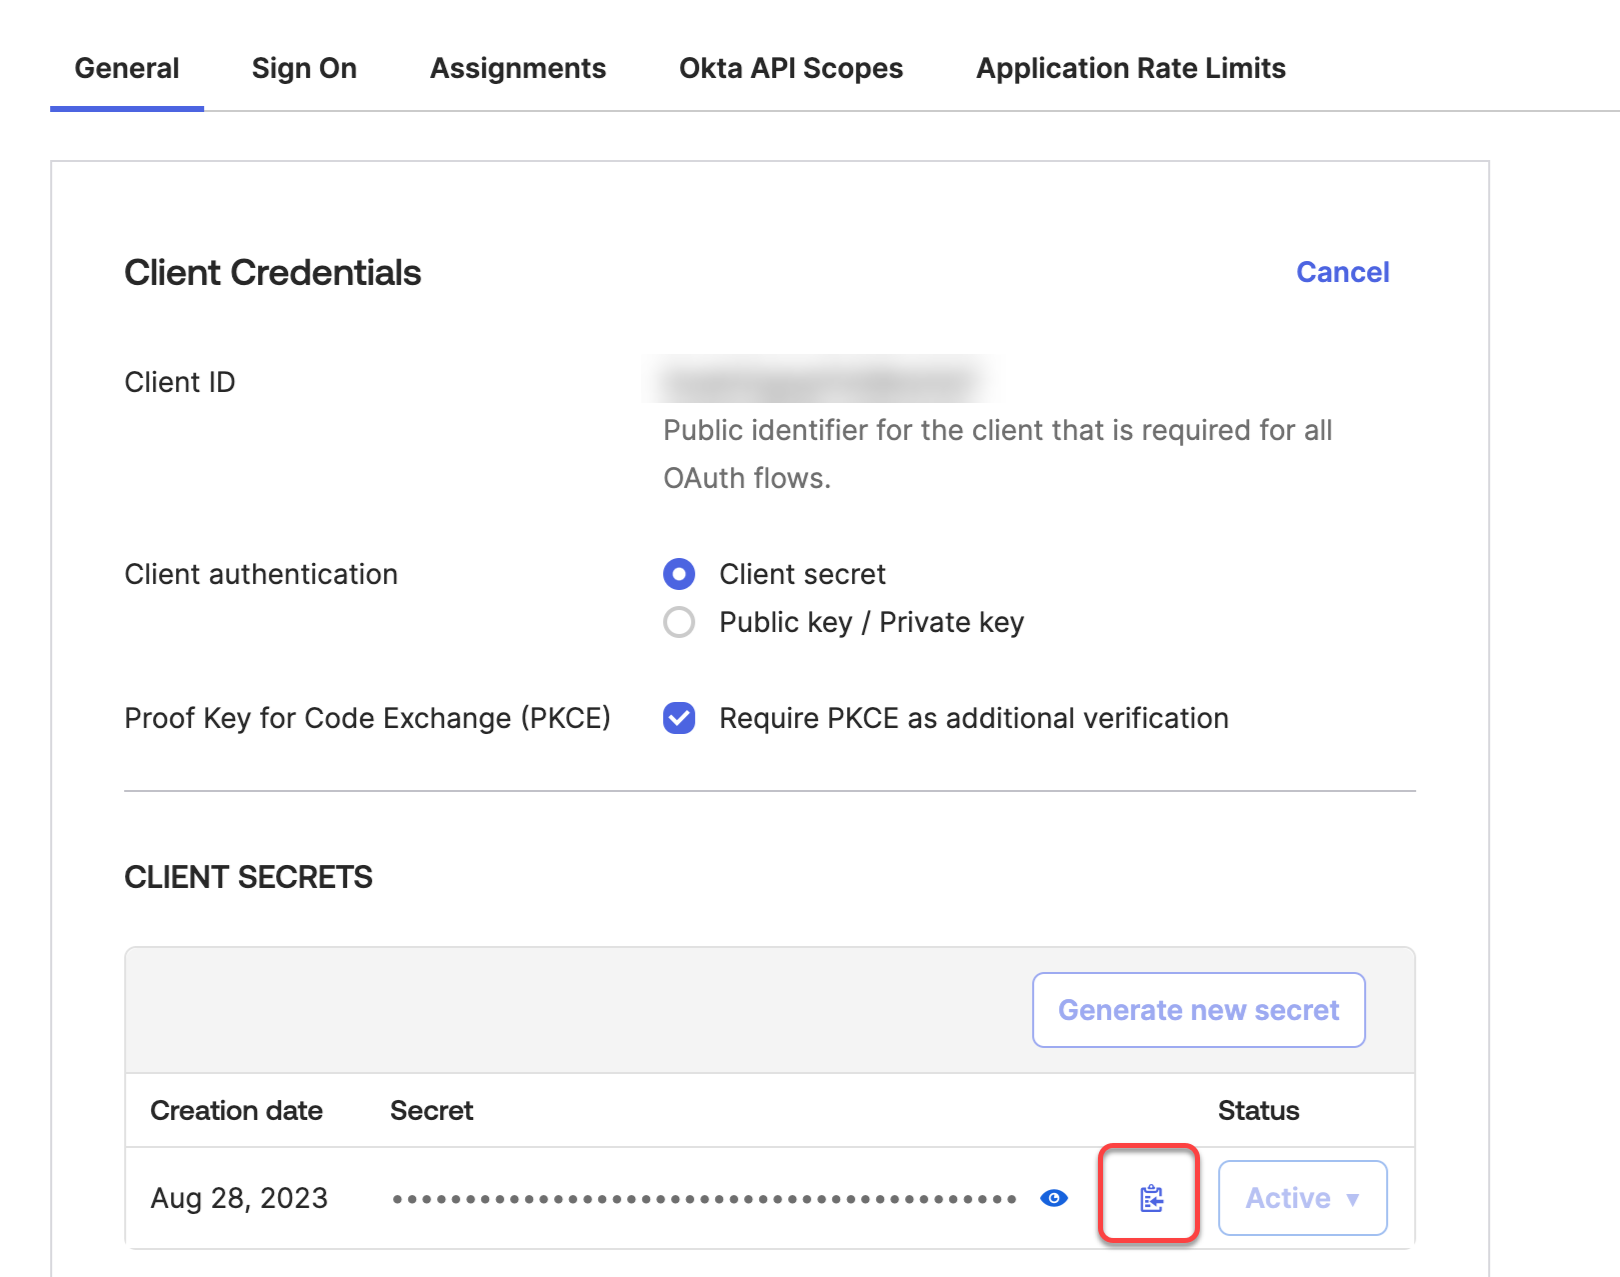Click the Secret column header
Screen dimensions: 1620x1277
[431, 1110]
